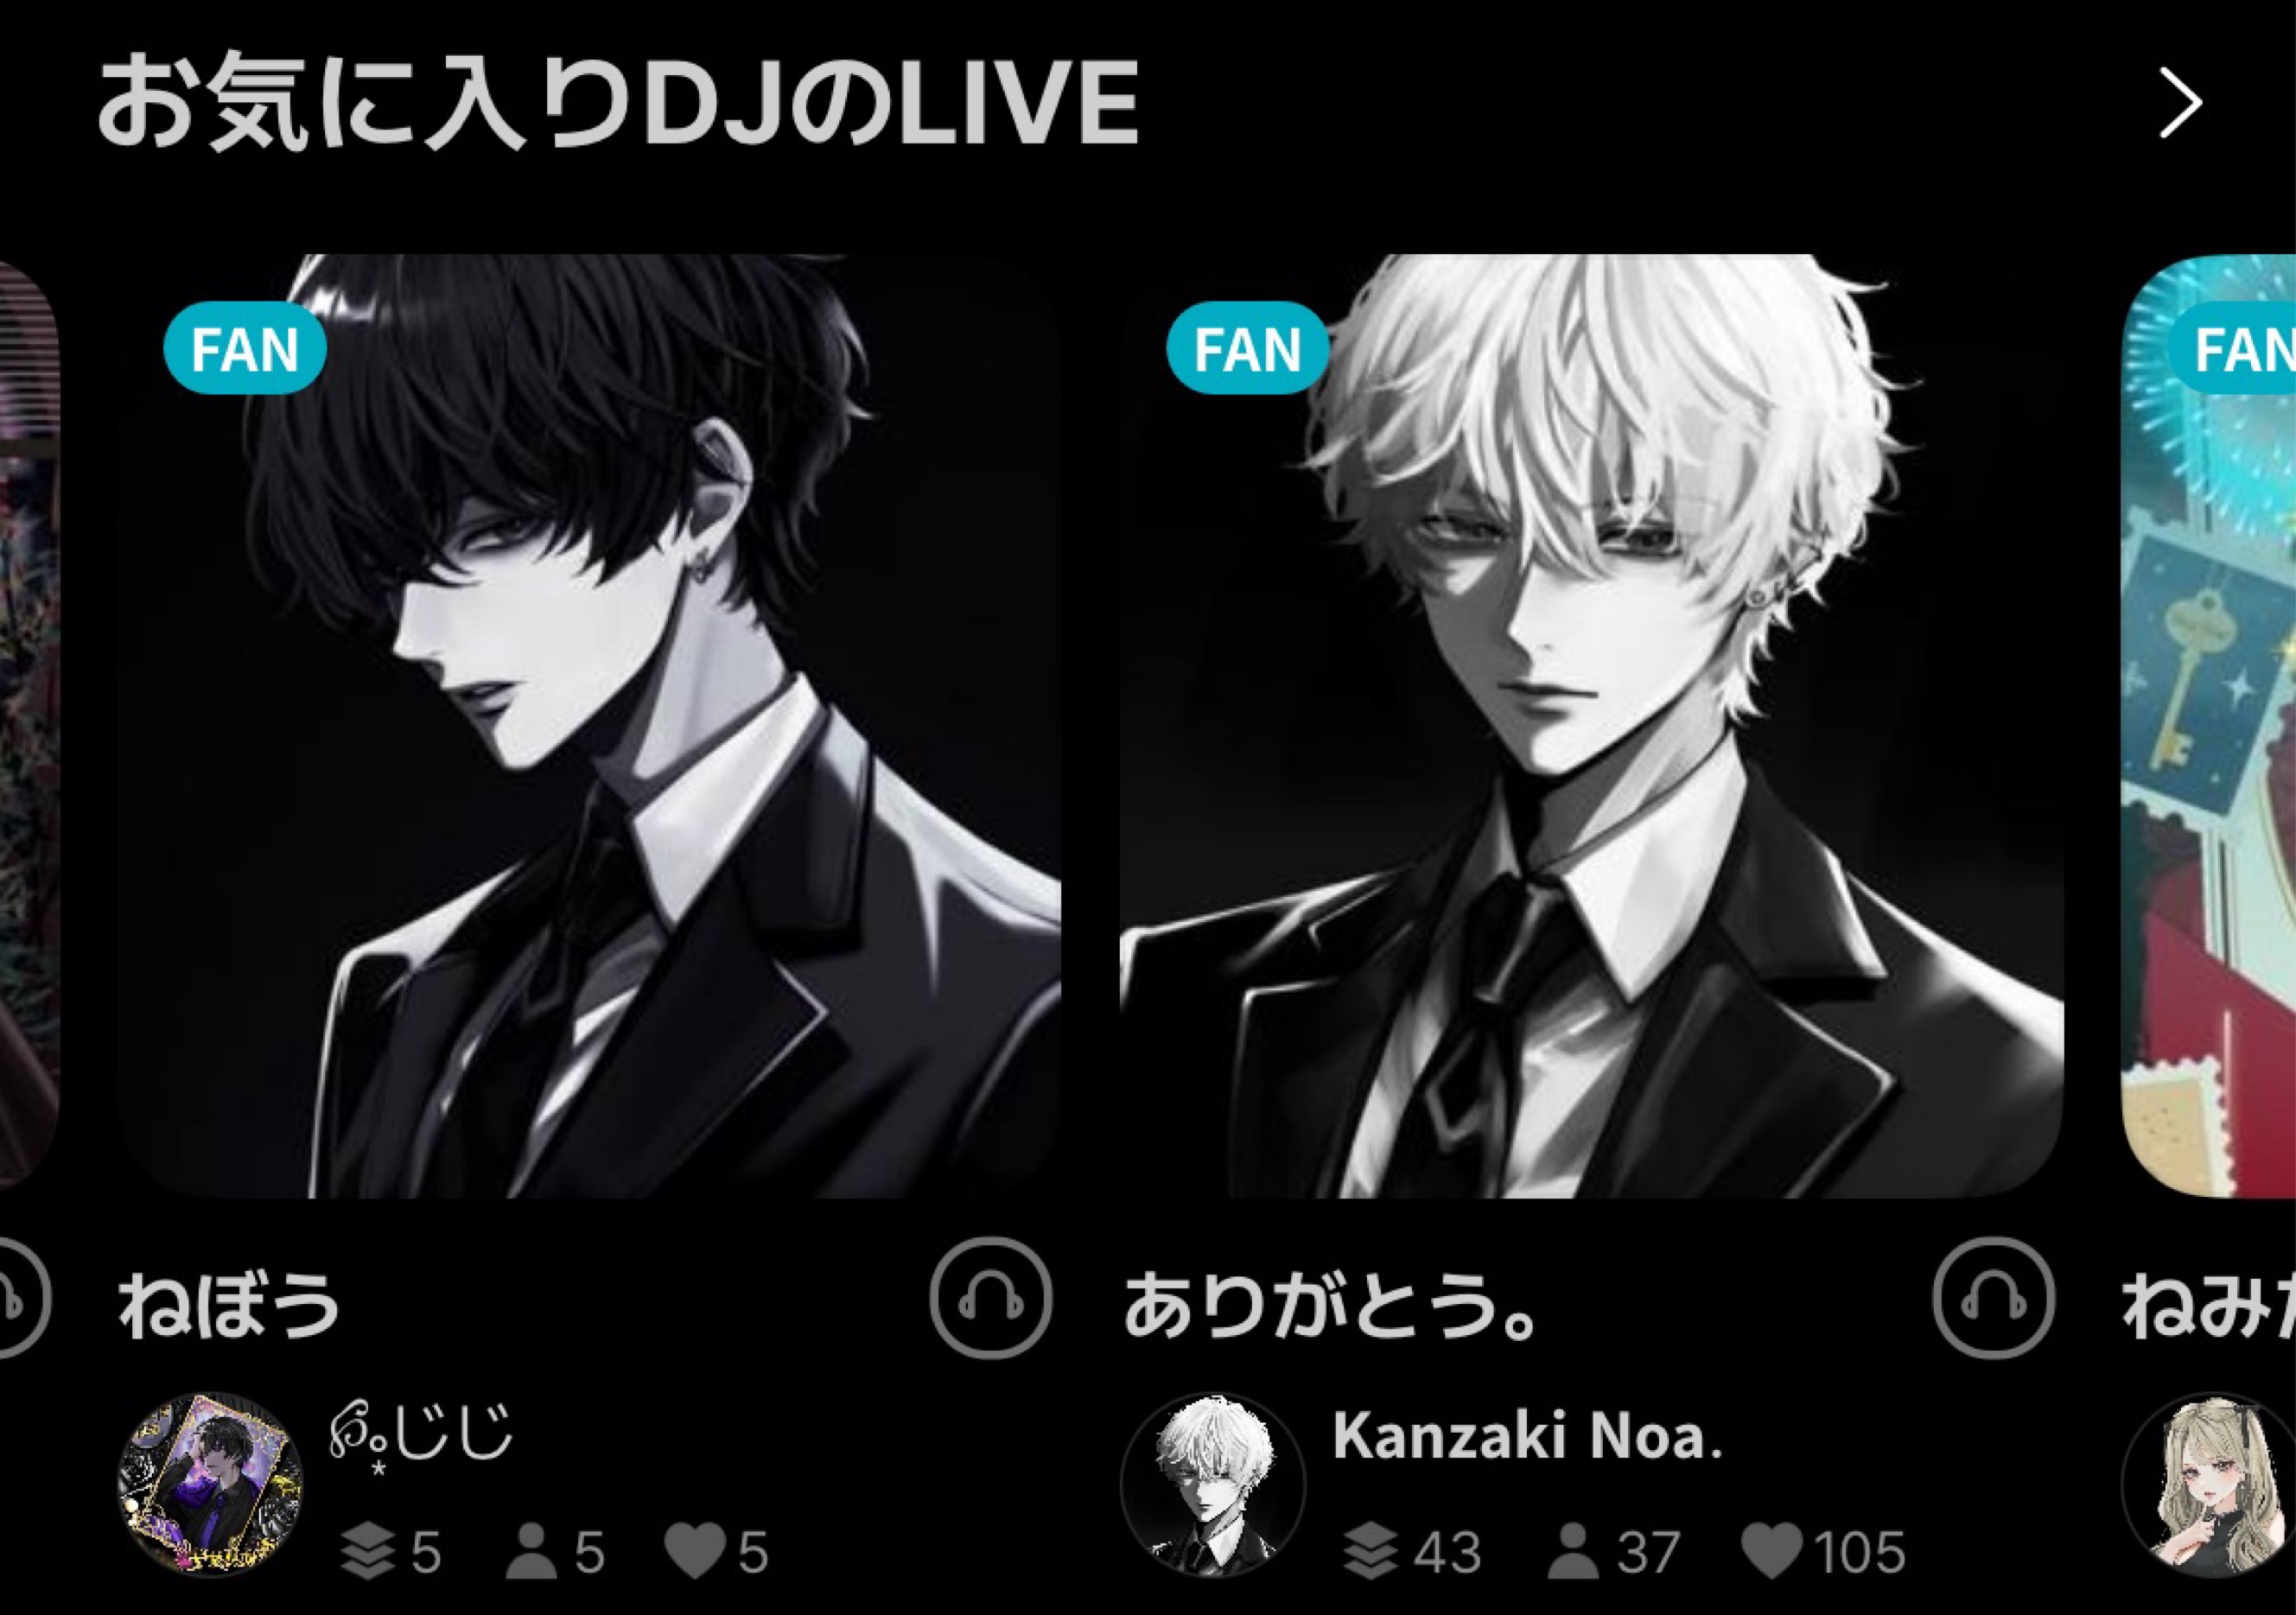Tap listener icon showing 37
2296x1615 pixels.
pyautogui.click(x=1573, y=1552)
